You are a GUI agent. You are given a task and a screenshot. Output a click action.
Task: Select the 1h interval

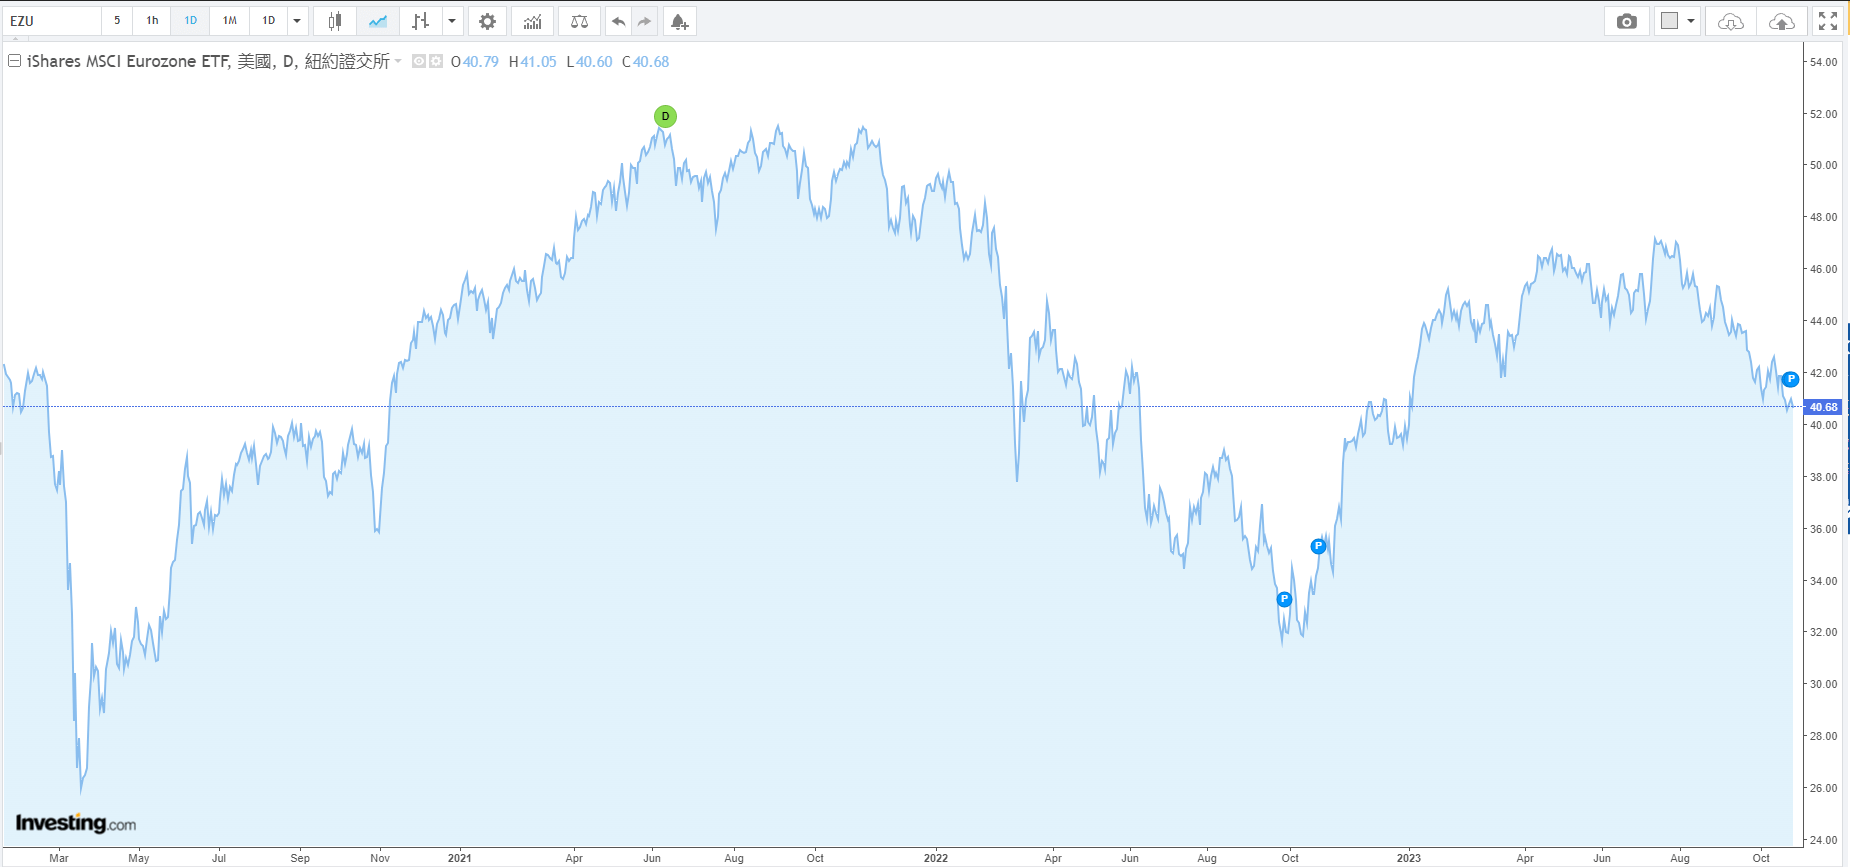click(x=152, y=21)
